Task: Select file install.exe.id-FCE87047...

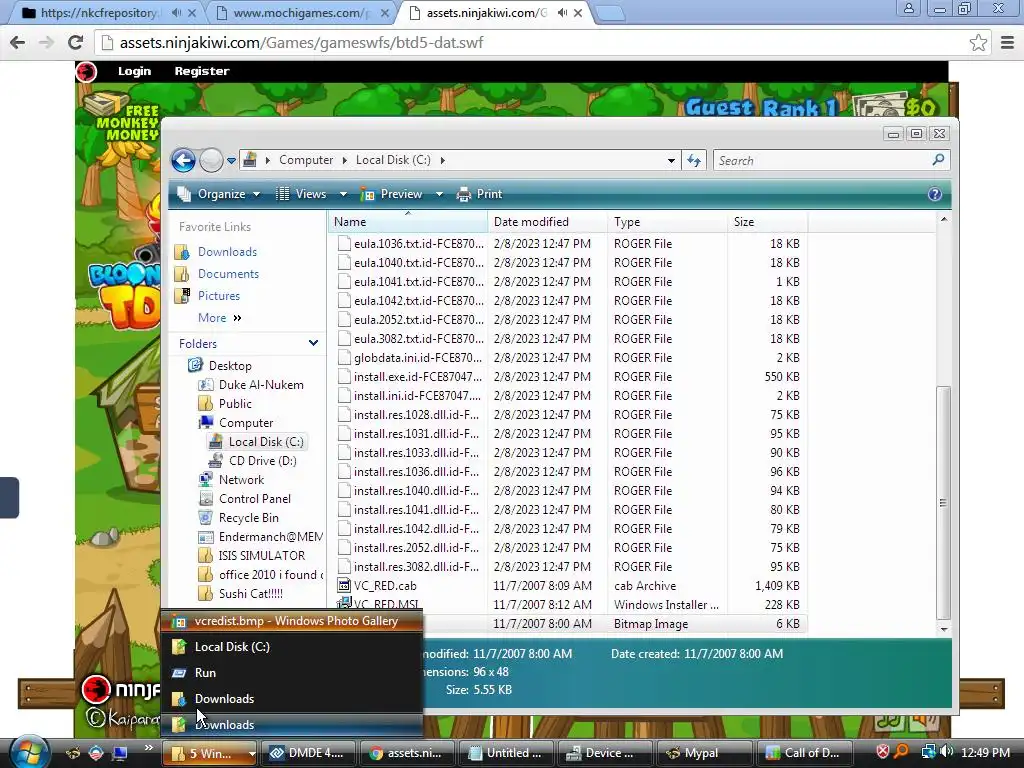Action: 418,377
